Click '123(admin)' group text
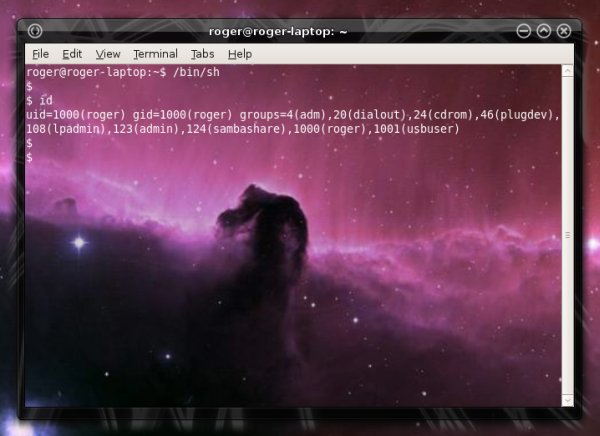 tap(146, 129)
